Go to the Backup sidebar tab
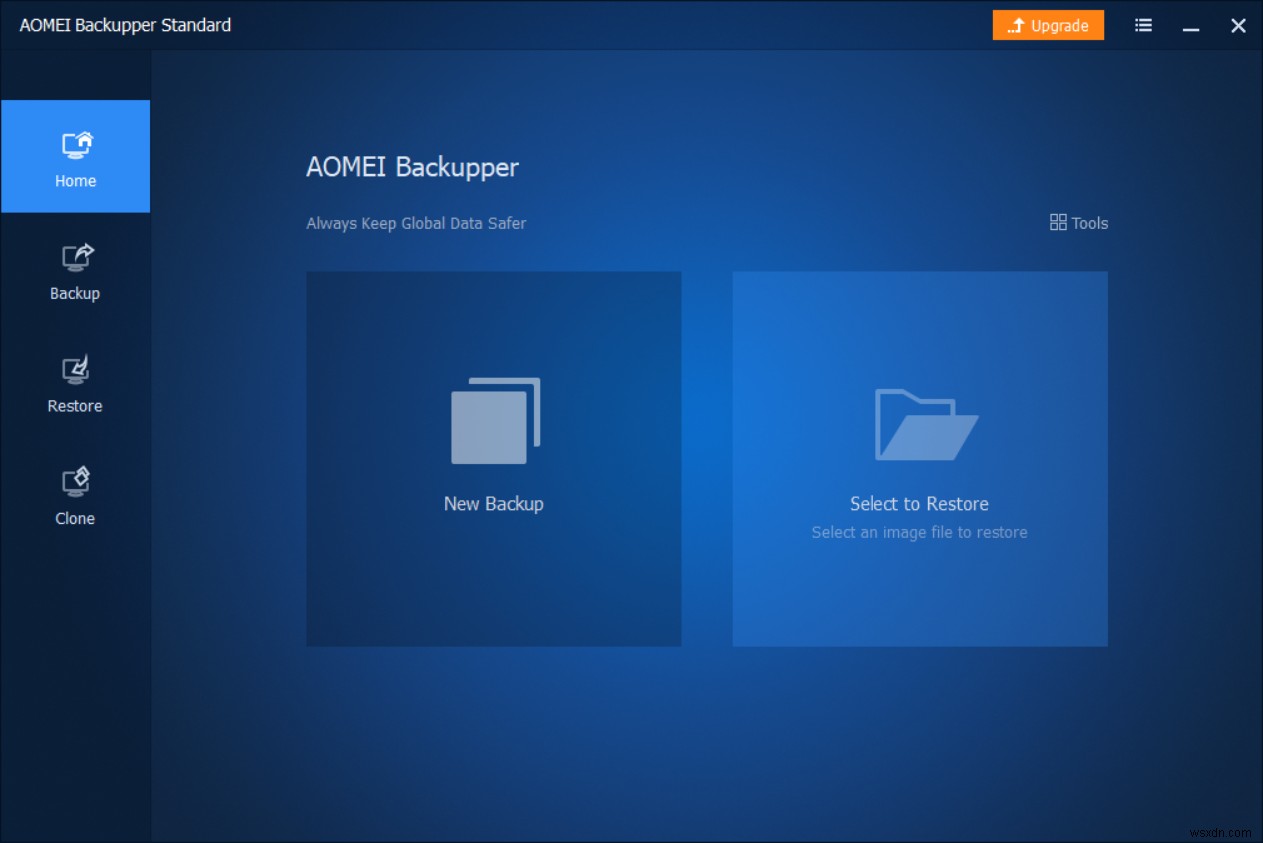This screenshot has height=843, width=1263. tap(75, 269)
